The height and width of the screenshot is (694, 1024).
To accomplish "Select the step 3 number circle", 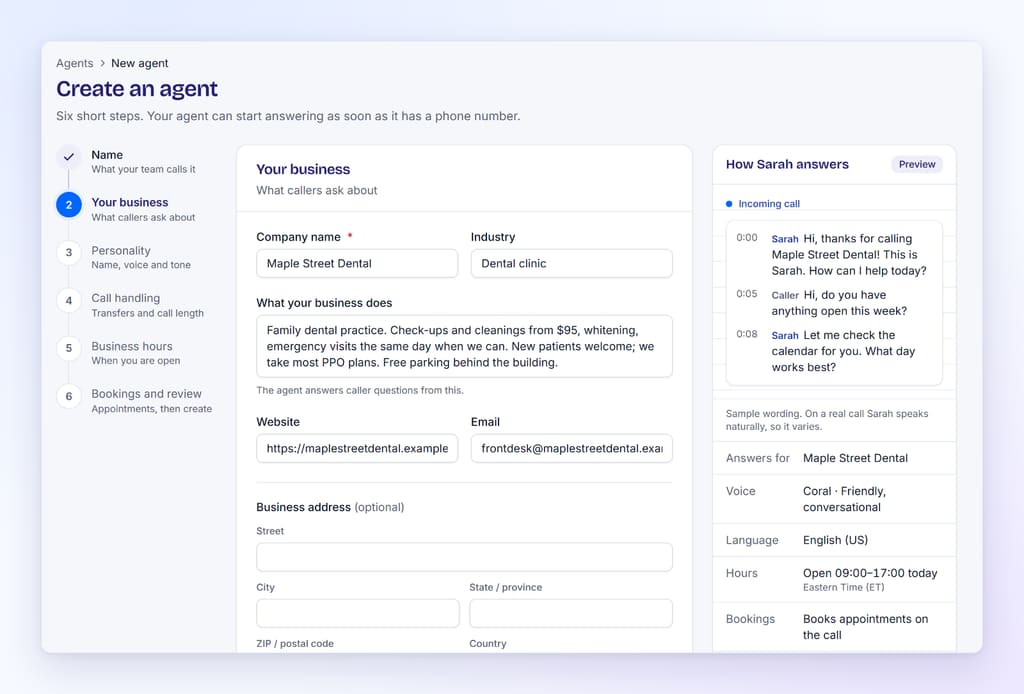I will tap(69, 253).
